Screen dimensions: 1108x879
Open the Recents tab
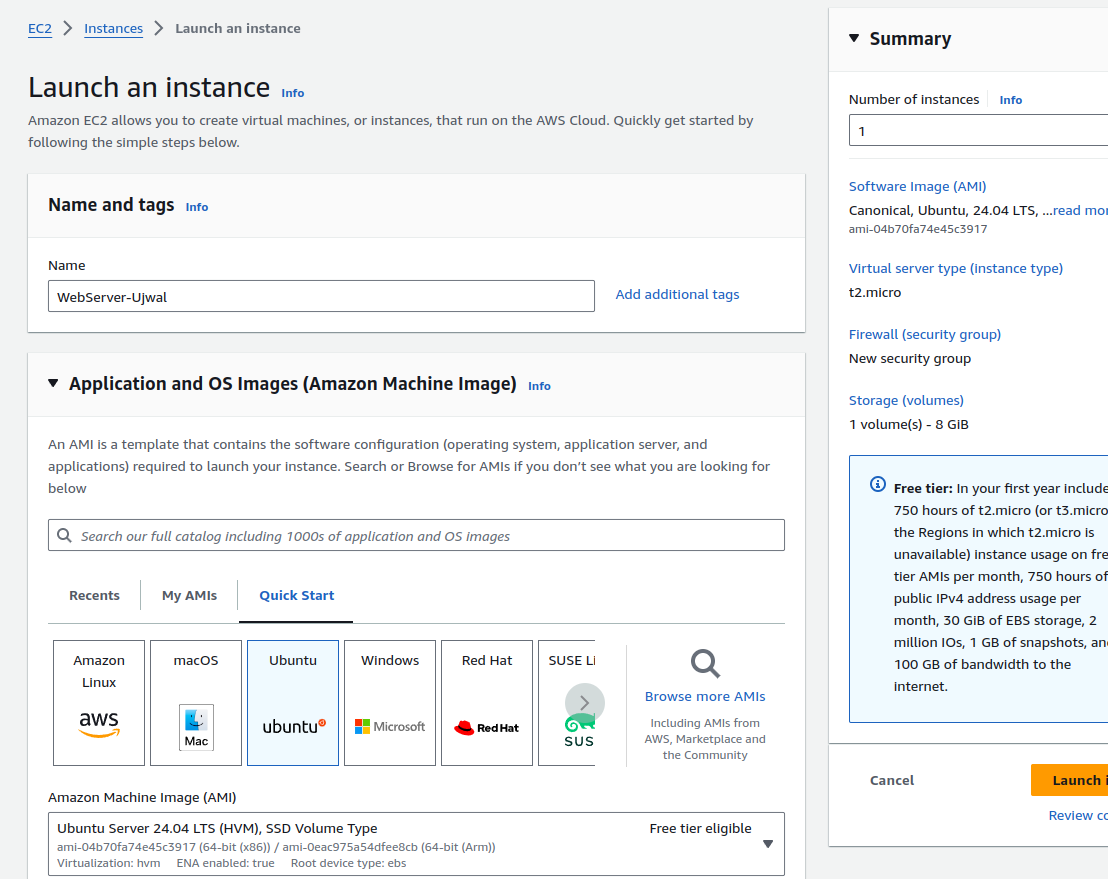94,594
